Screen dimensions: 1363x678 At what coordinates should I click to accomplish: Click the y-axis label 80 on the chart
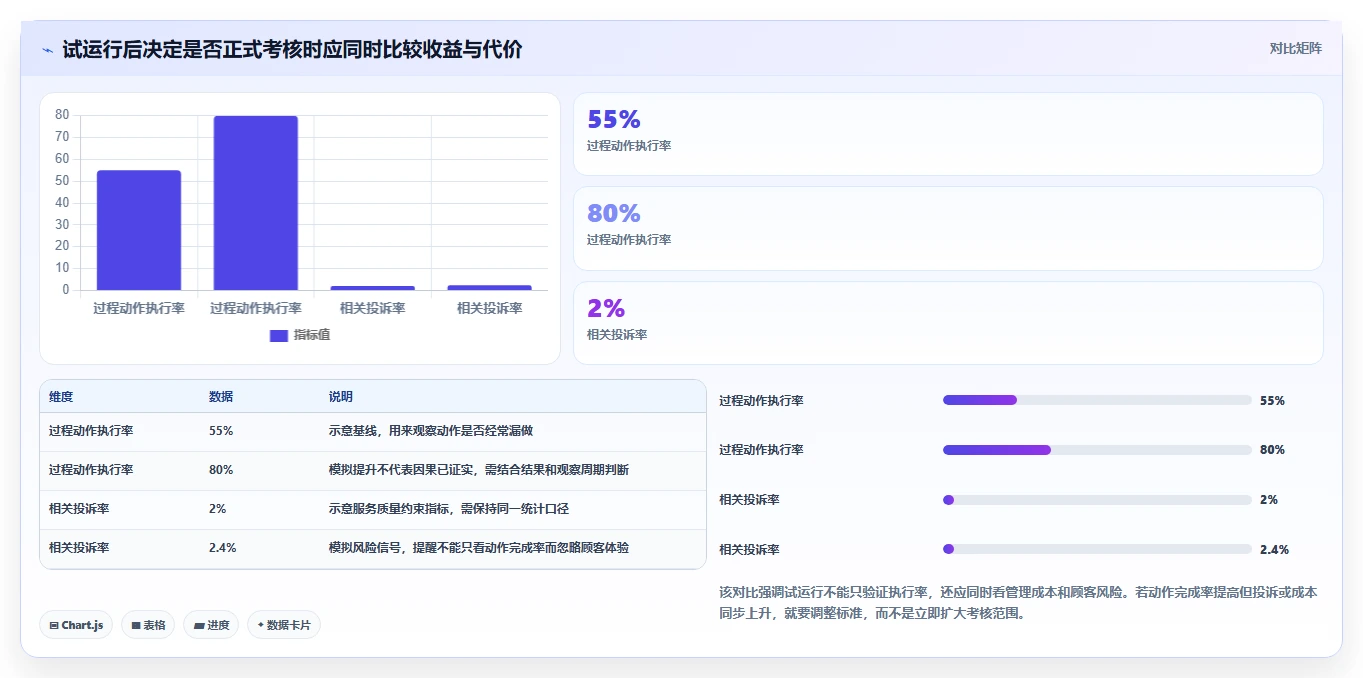pos(62,115)
